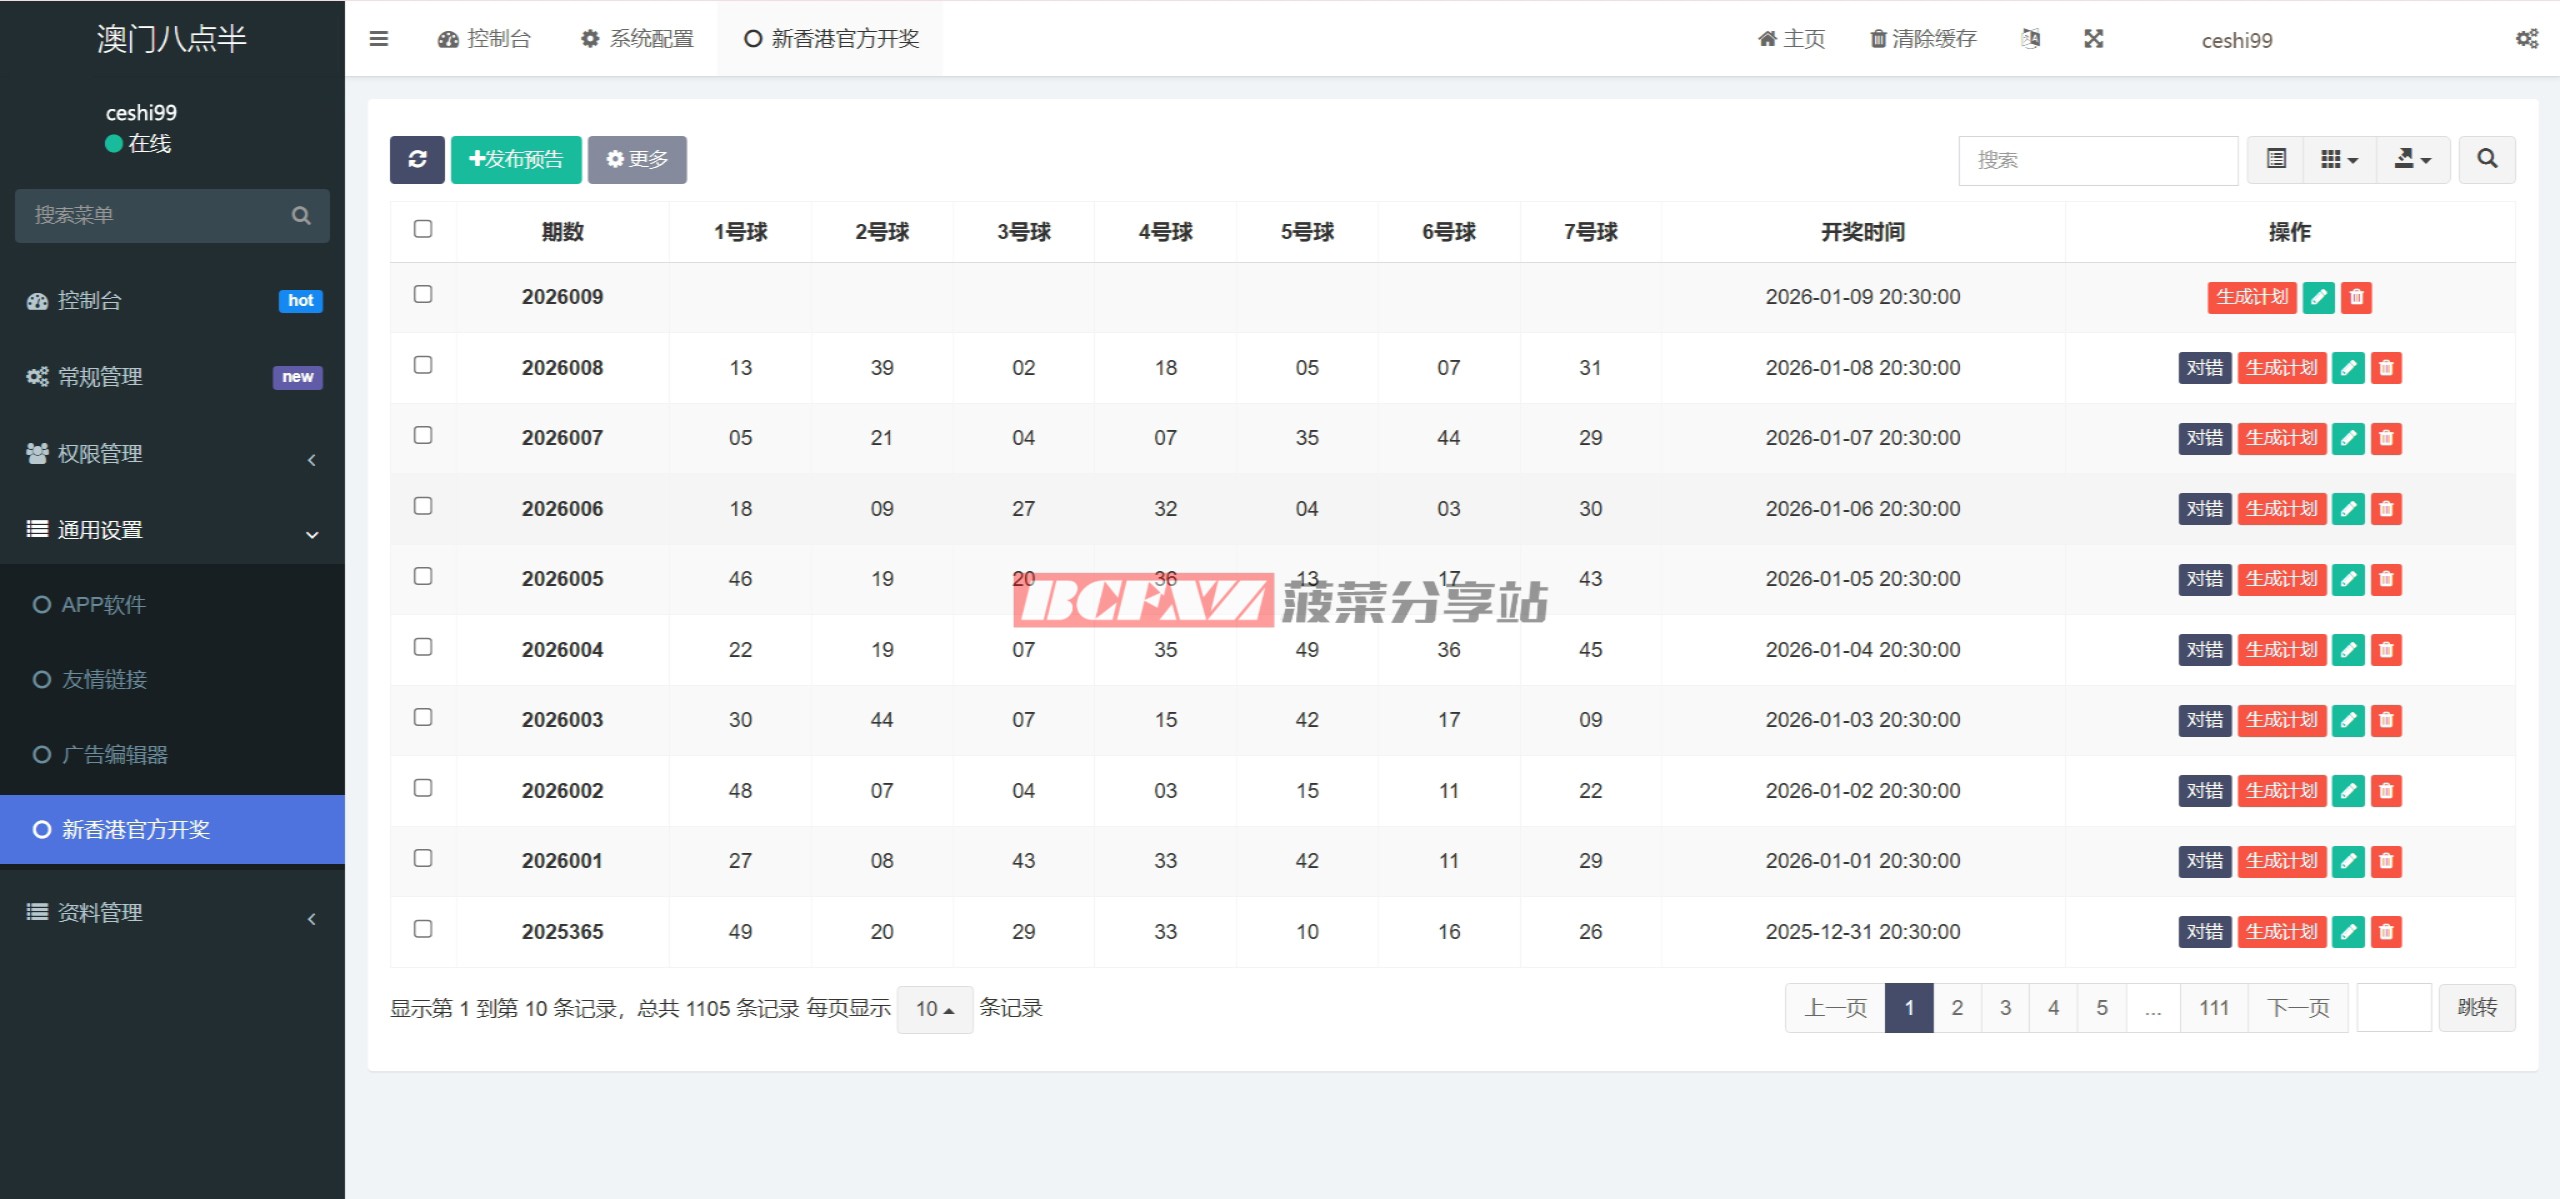Open the rows-per-page 10 dropdown
The height and width of the screenshot is (1199, 2560).
(934, 1009)
